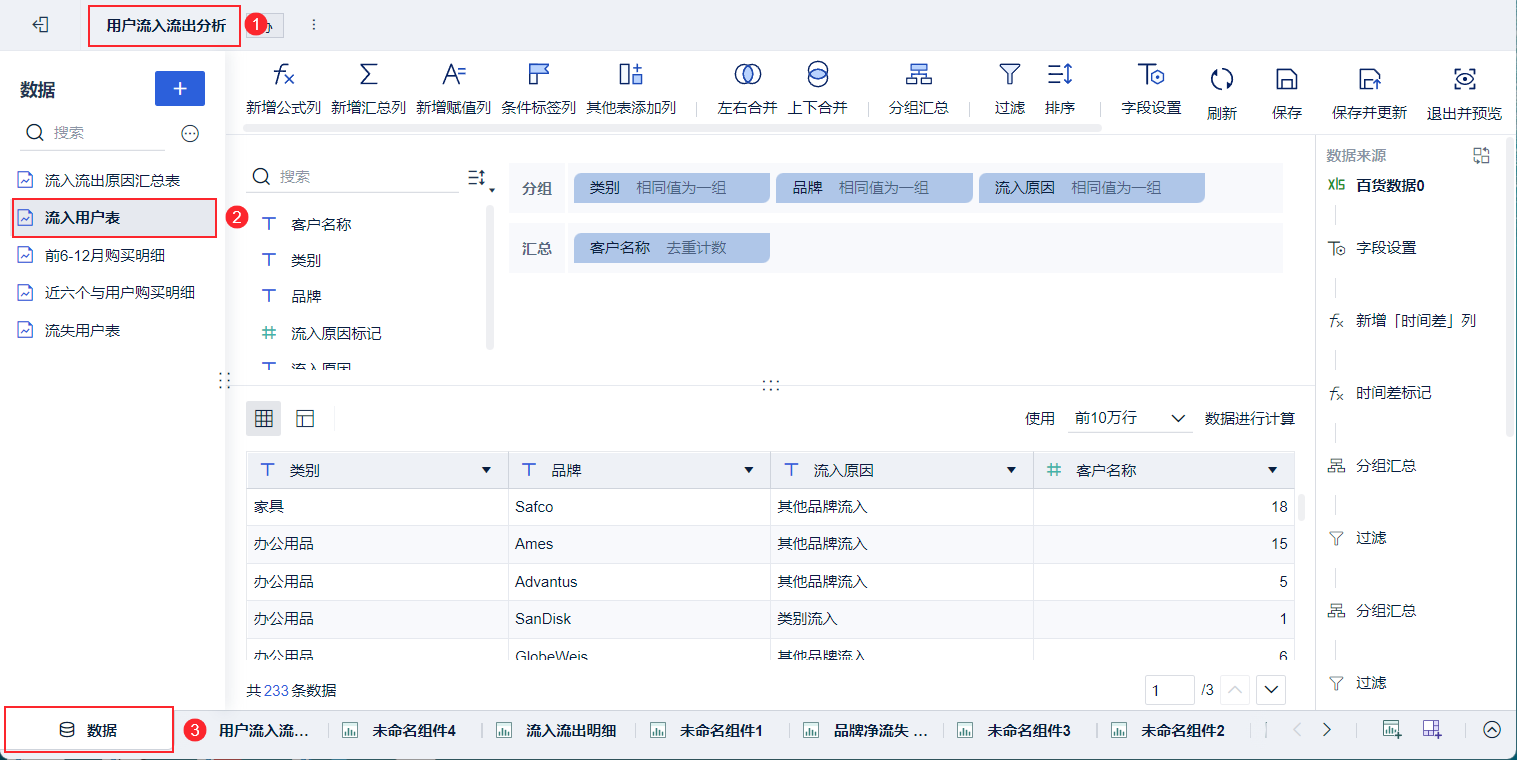Open the 时间差标记 step

pyautogui.click(x=1379, y=393)
